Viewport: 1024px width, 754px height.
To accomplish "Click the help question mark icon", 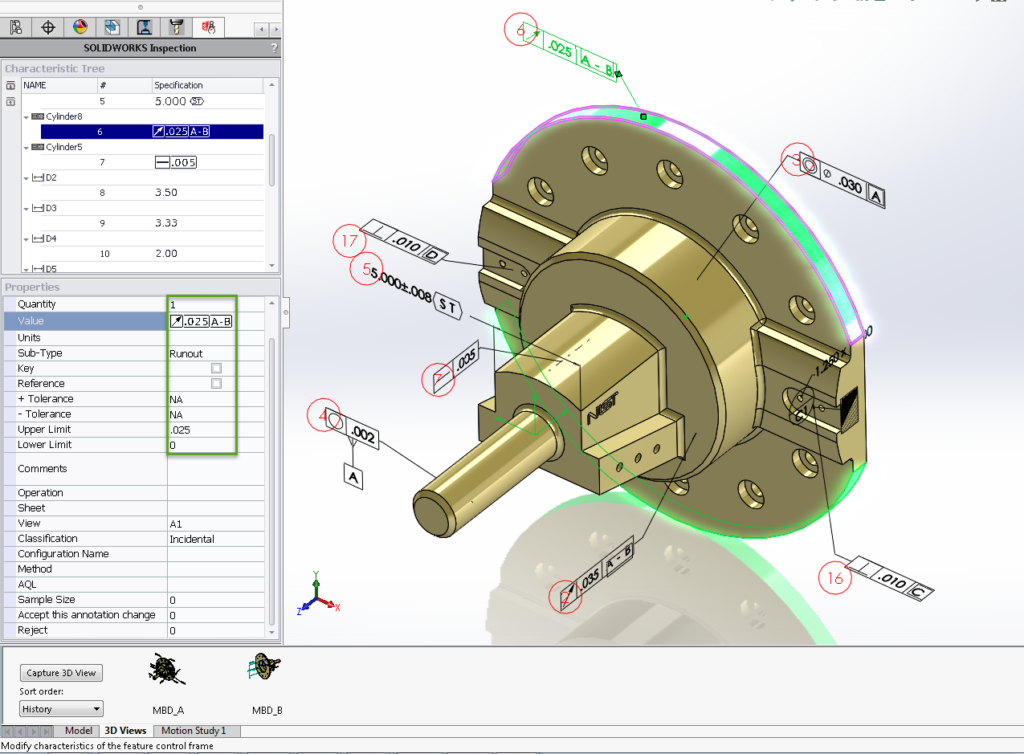I will click(x=273, y=48).
